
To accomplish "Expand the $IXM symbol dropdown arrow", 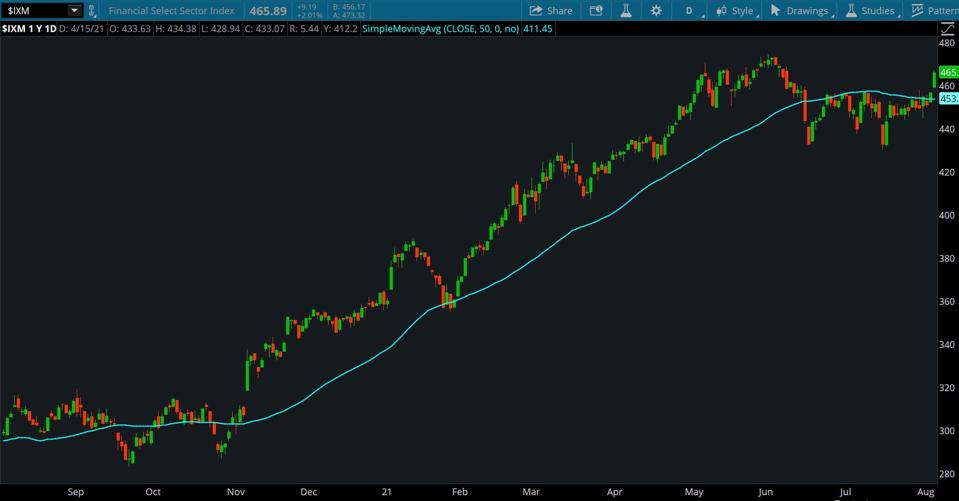I will [x=74, y=11].
